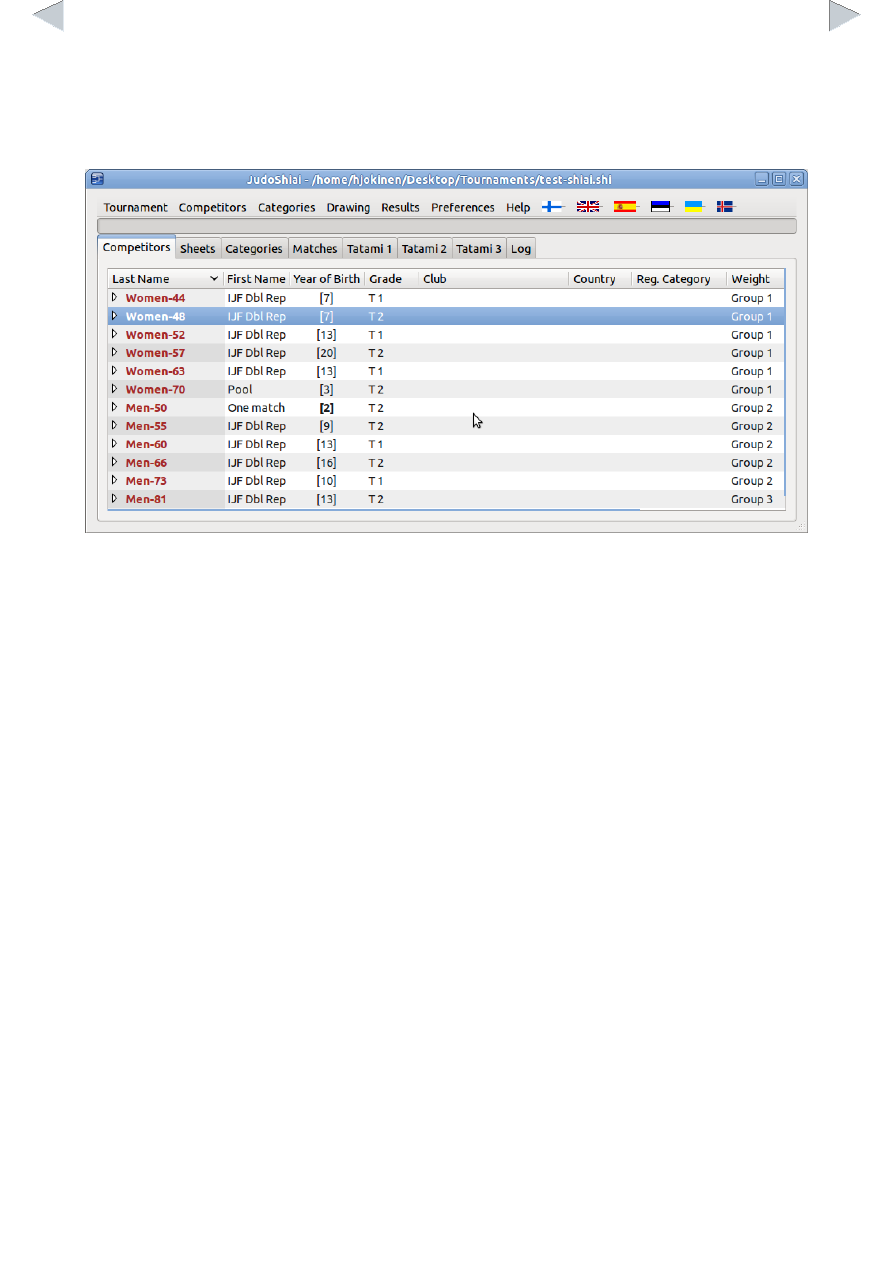This screenshot has height=1263, width=893.
Task: Switch language with the Finnish flag
Action: (553, 207)
